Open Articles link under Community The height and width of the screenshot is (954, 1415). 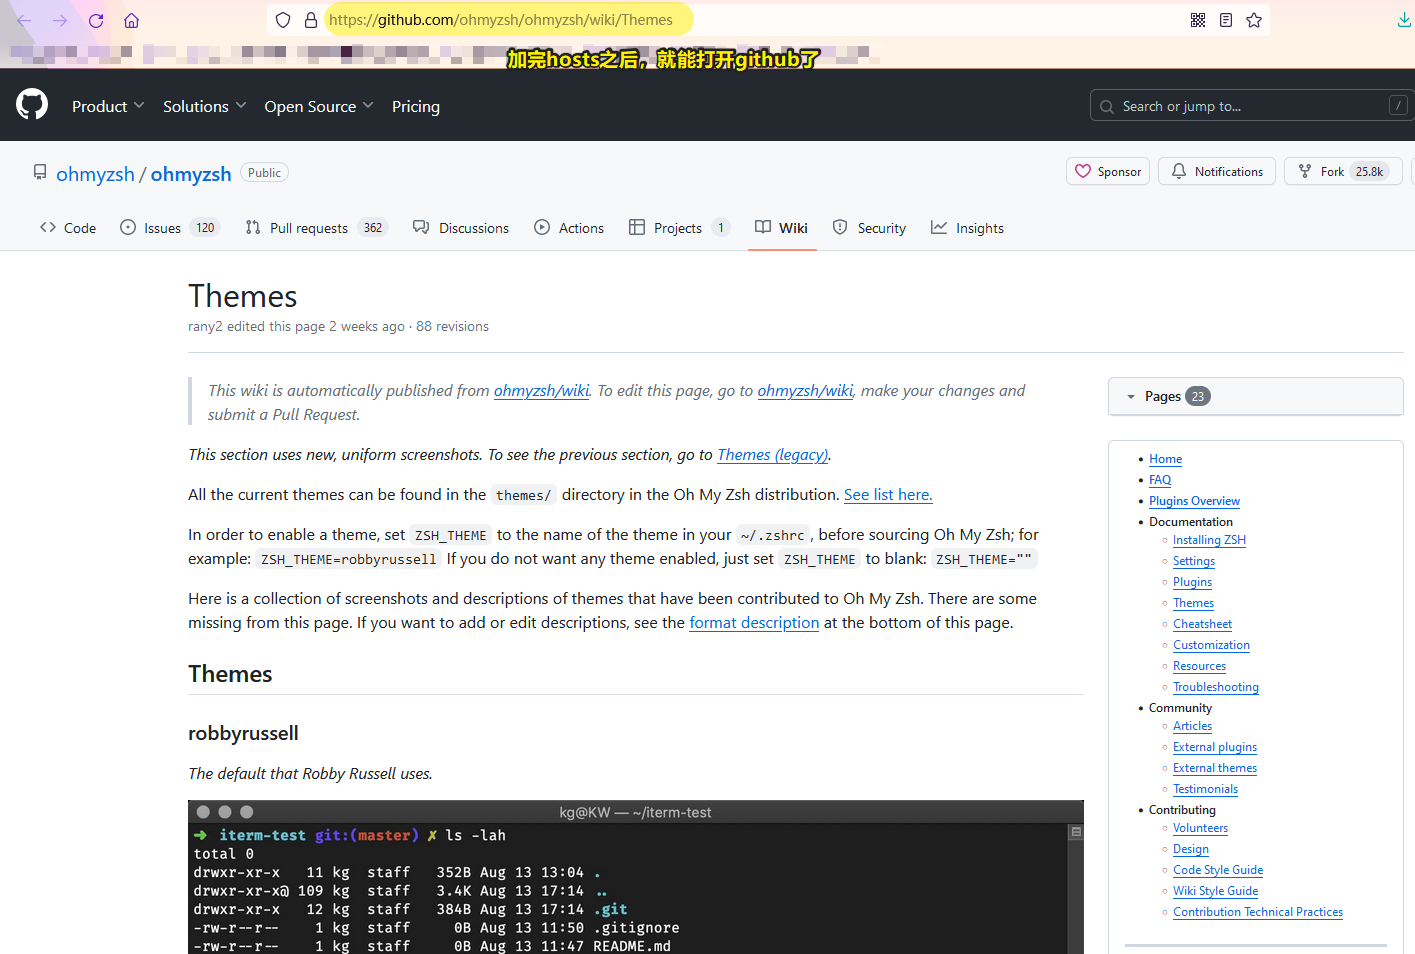pos(1192,726)
